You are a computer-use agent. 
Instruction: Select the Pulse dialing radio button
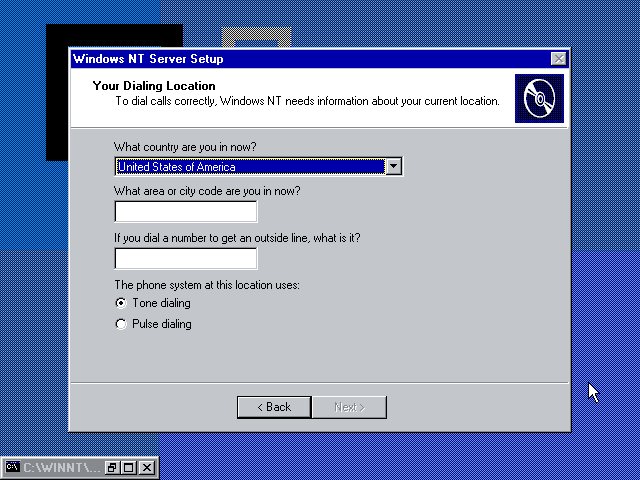pyautogui.click(x=121, y=324)
